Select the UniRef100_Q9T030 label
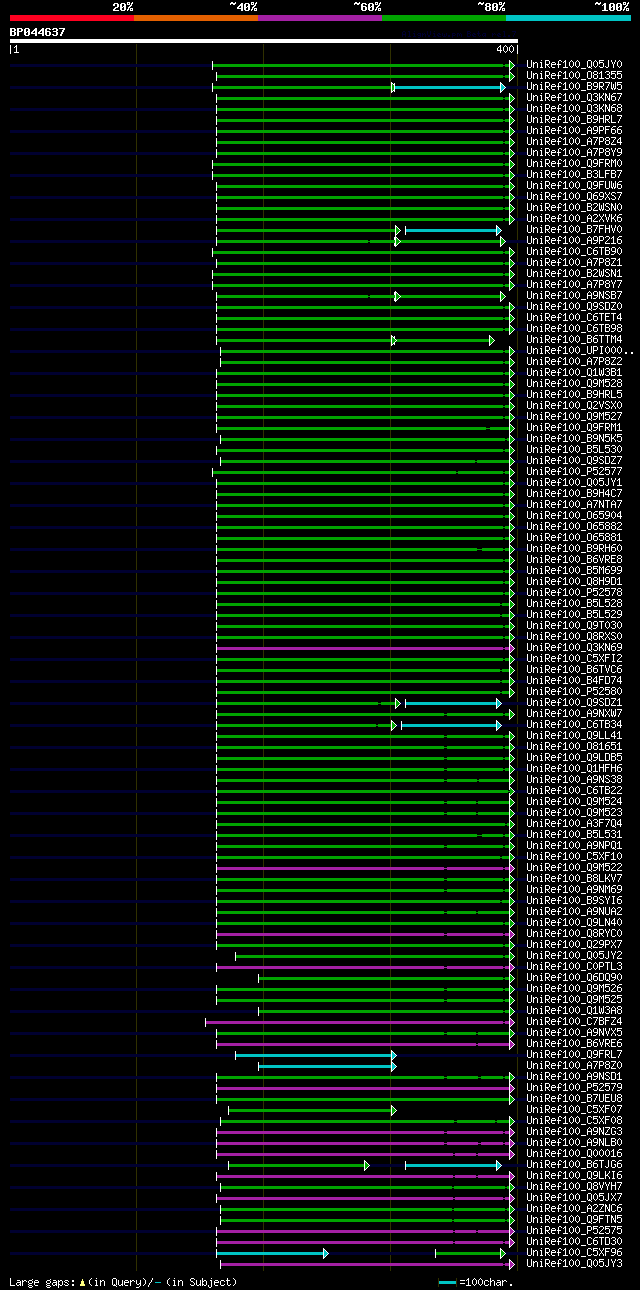Screen dimensions: 640x1290 coord(574,625)
